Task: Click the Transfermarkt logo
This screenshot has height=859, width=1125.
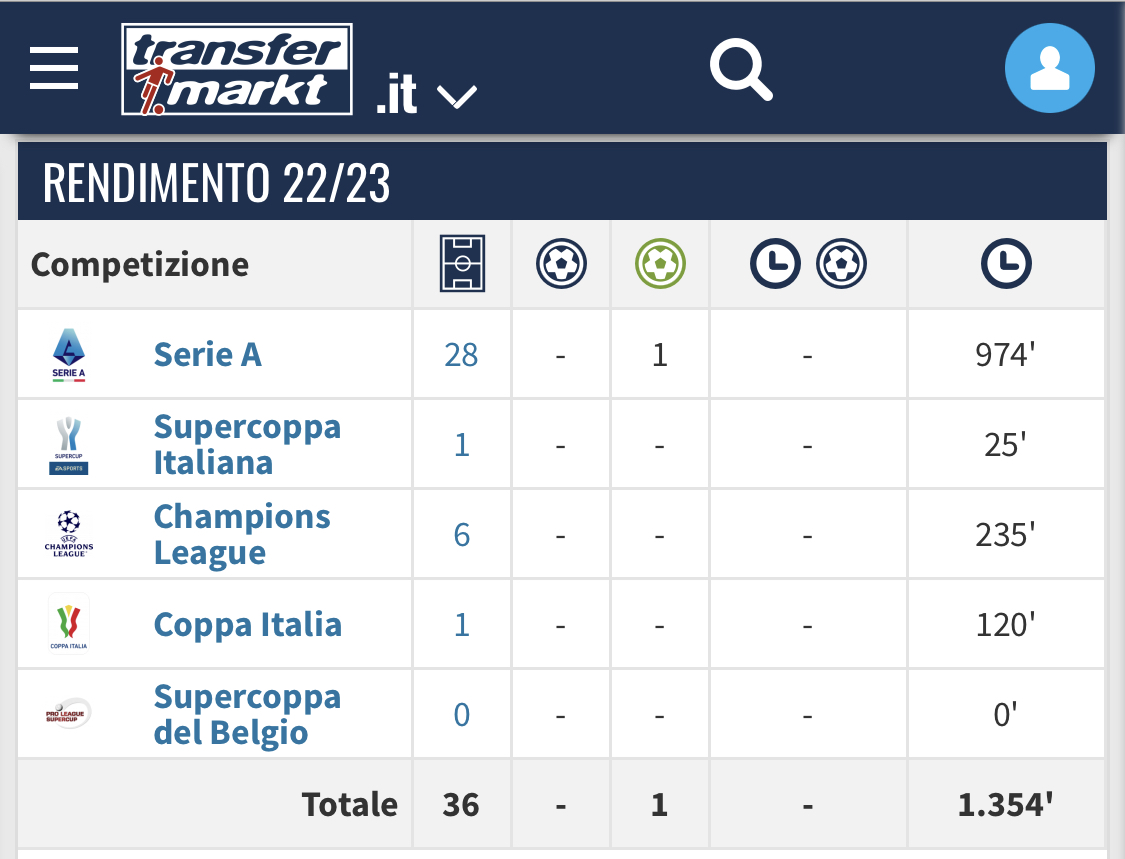Action: 236,69
